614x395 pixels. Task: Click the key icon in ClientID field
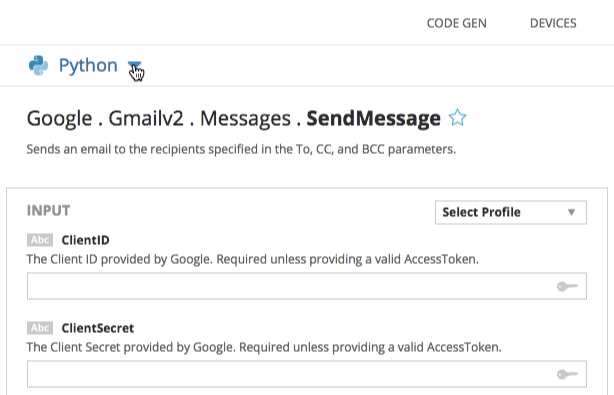coord(567,287)
